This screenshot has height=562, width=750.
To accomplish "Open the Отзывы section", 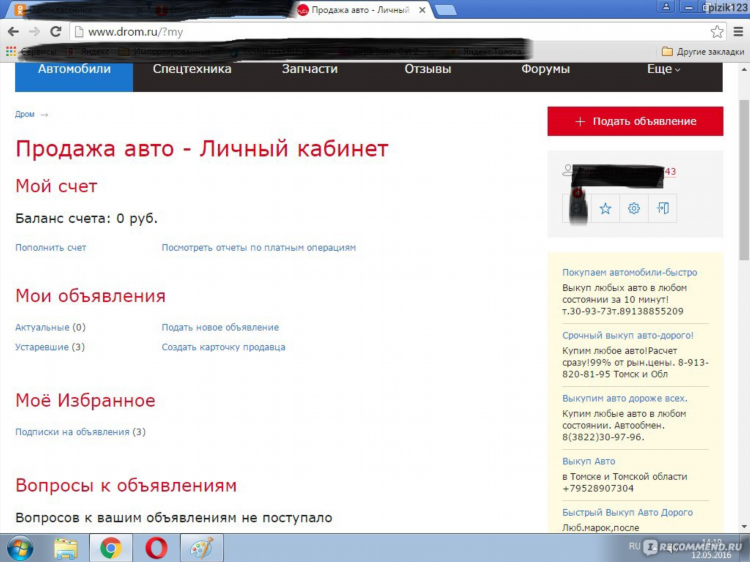I will [428, 69].
